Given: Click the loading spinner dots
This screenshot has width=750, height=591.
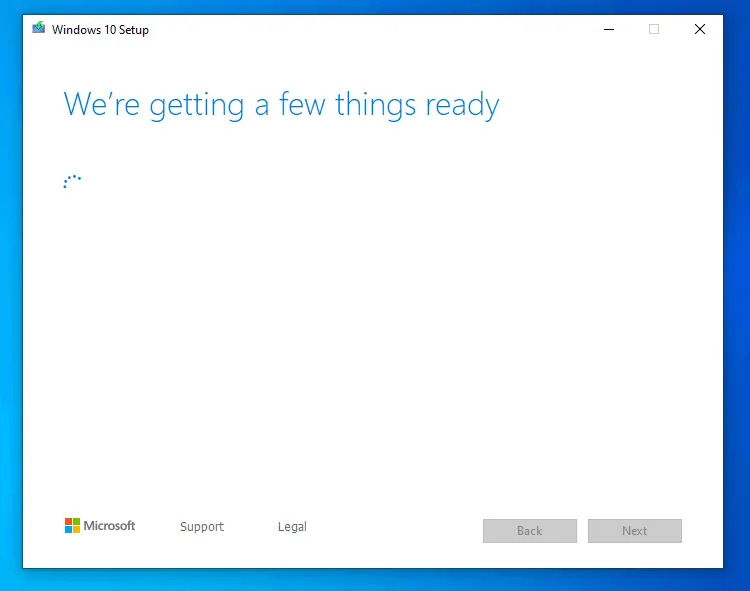Looking at the screenshot, I should point(71,181).
